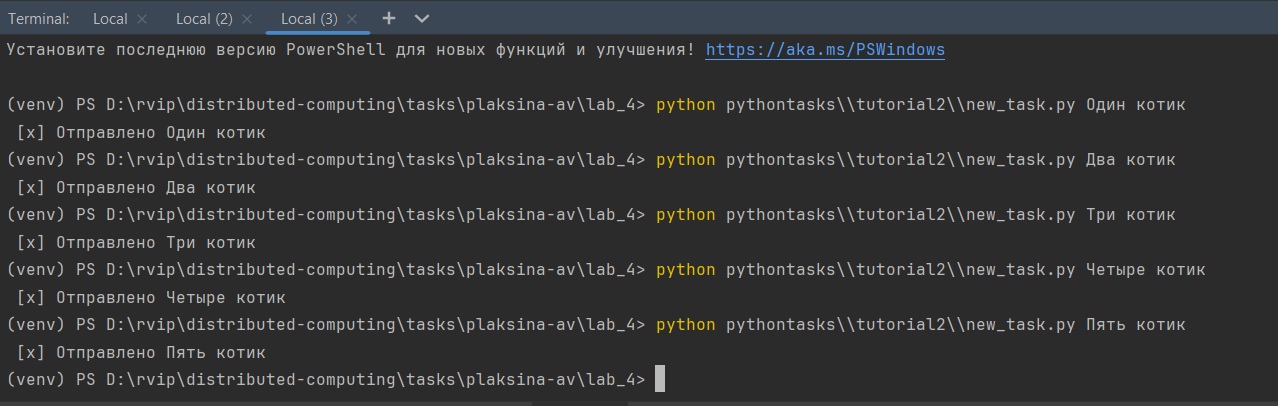
Task: Click the Terminal panel title label
Action: 39,19
